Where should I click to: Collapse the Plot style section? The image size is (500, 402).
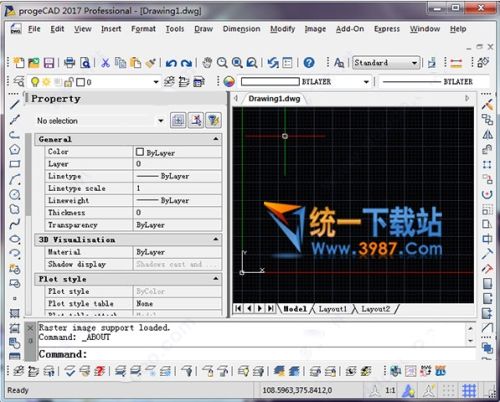[x=216, y=279]
